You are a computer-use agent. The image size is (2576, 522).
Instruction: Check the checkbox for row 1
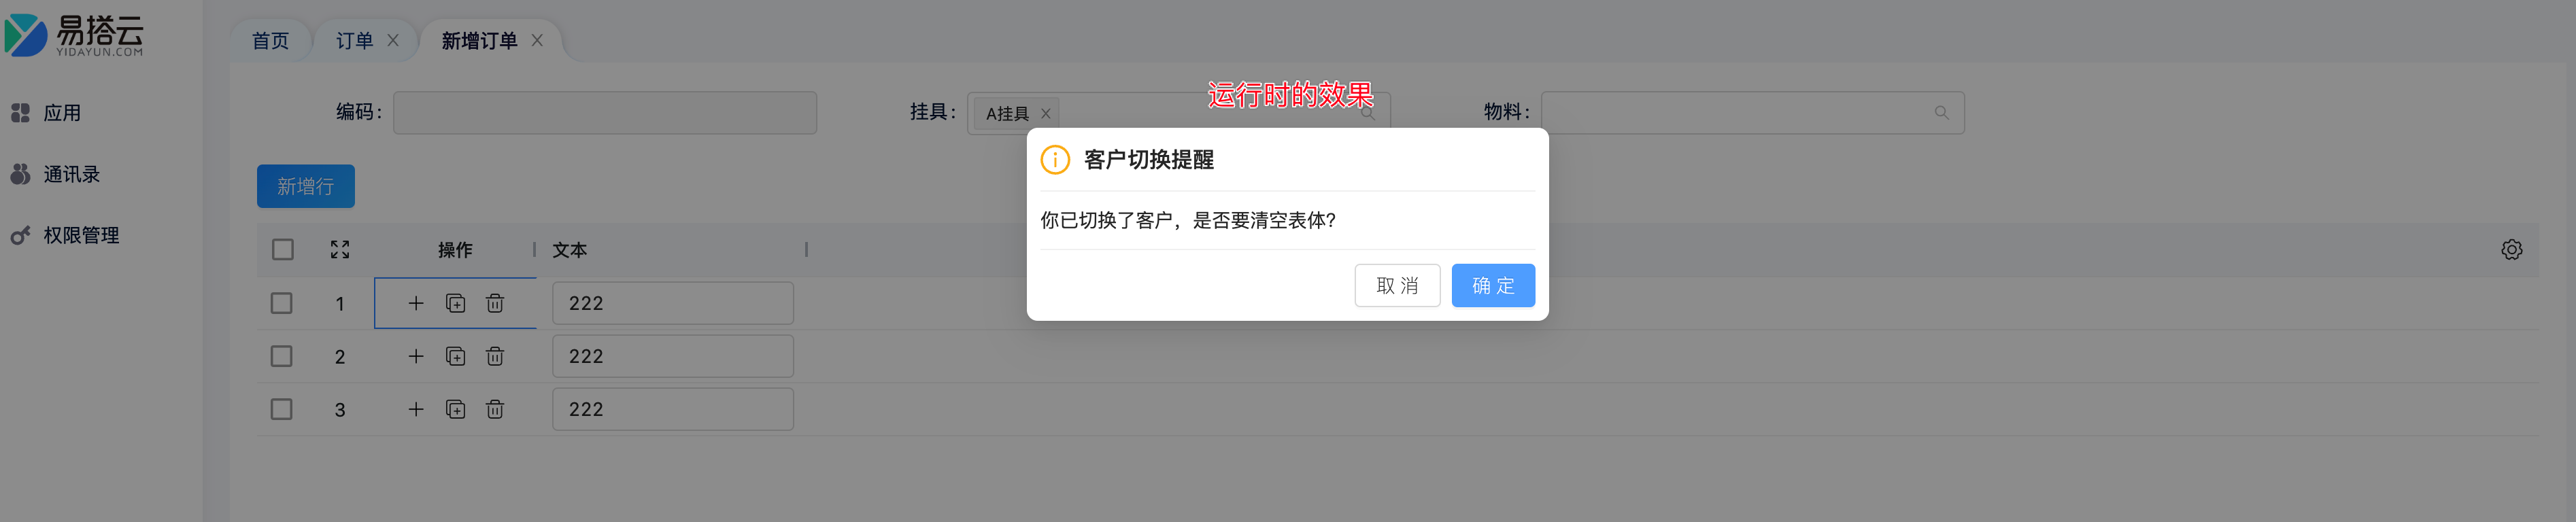(282, 303)
